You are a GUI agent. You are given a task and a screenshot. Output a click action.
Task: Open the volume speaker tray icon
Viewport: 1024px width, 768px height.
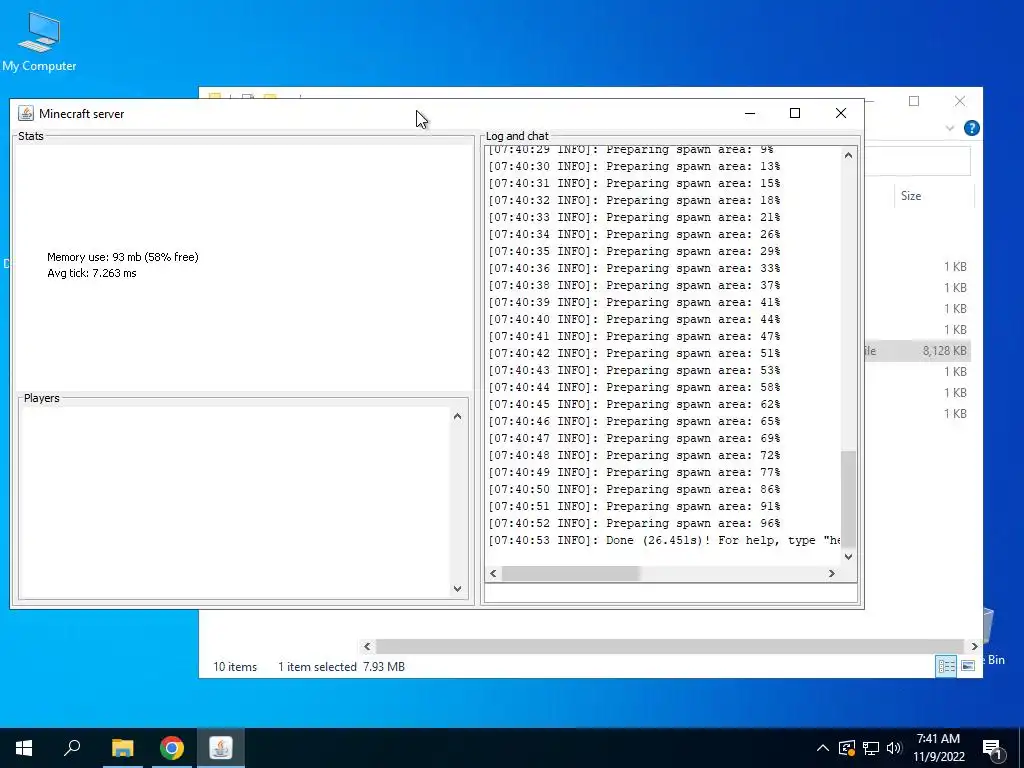click(x=894, y=748)
